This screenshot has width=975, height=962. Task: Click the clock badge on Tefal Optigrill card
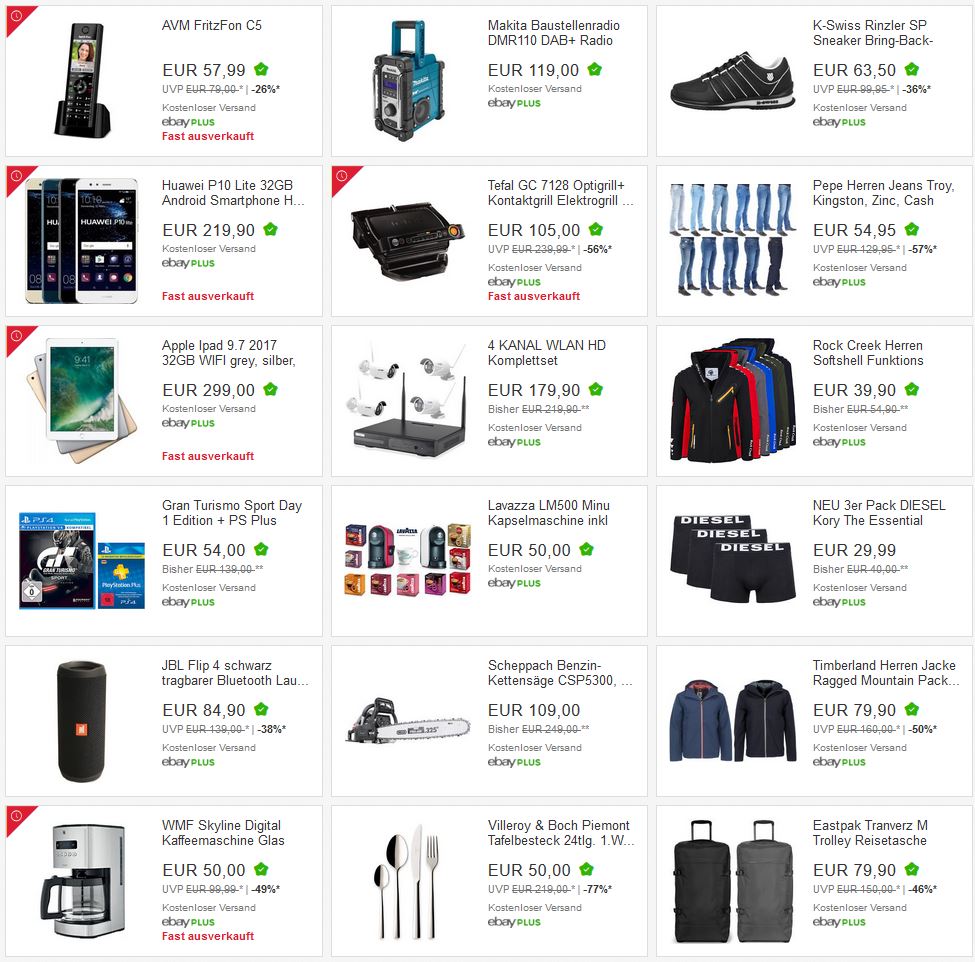342,177
